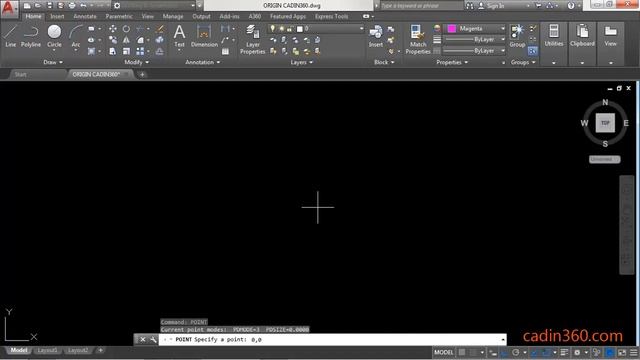Viewport: 640px width, 360px height.
Task: Open the Manage ribbon tab
Action: (x=173, y=16)
